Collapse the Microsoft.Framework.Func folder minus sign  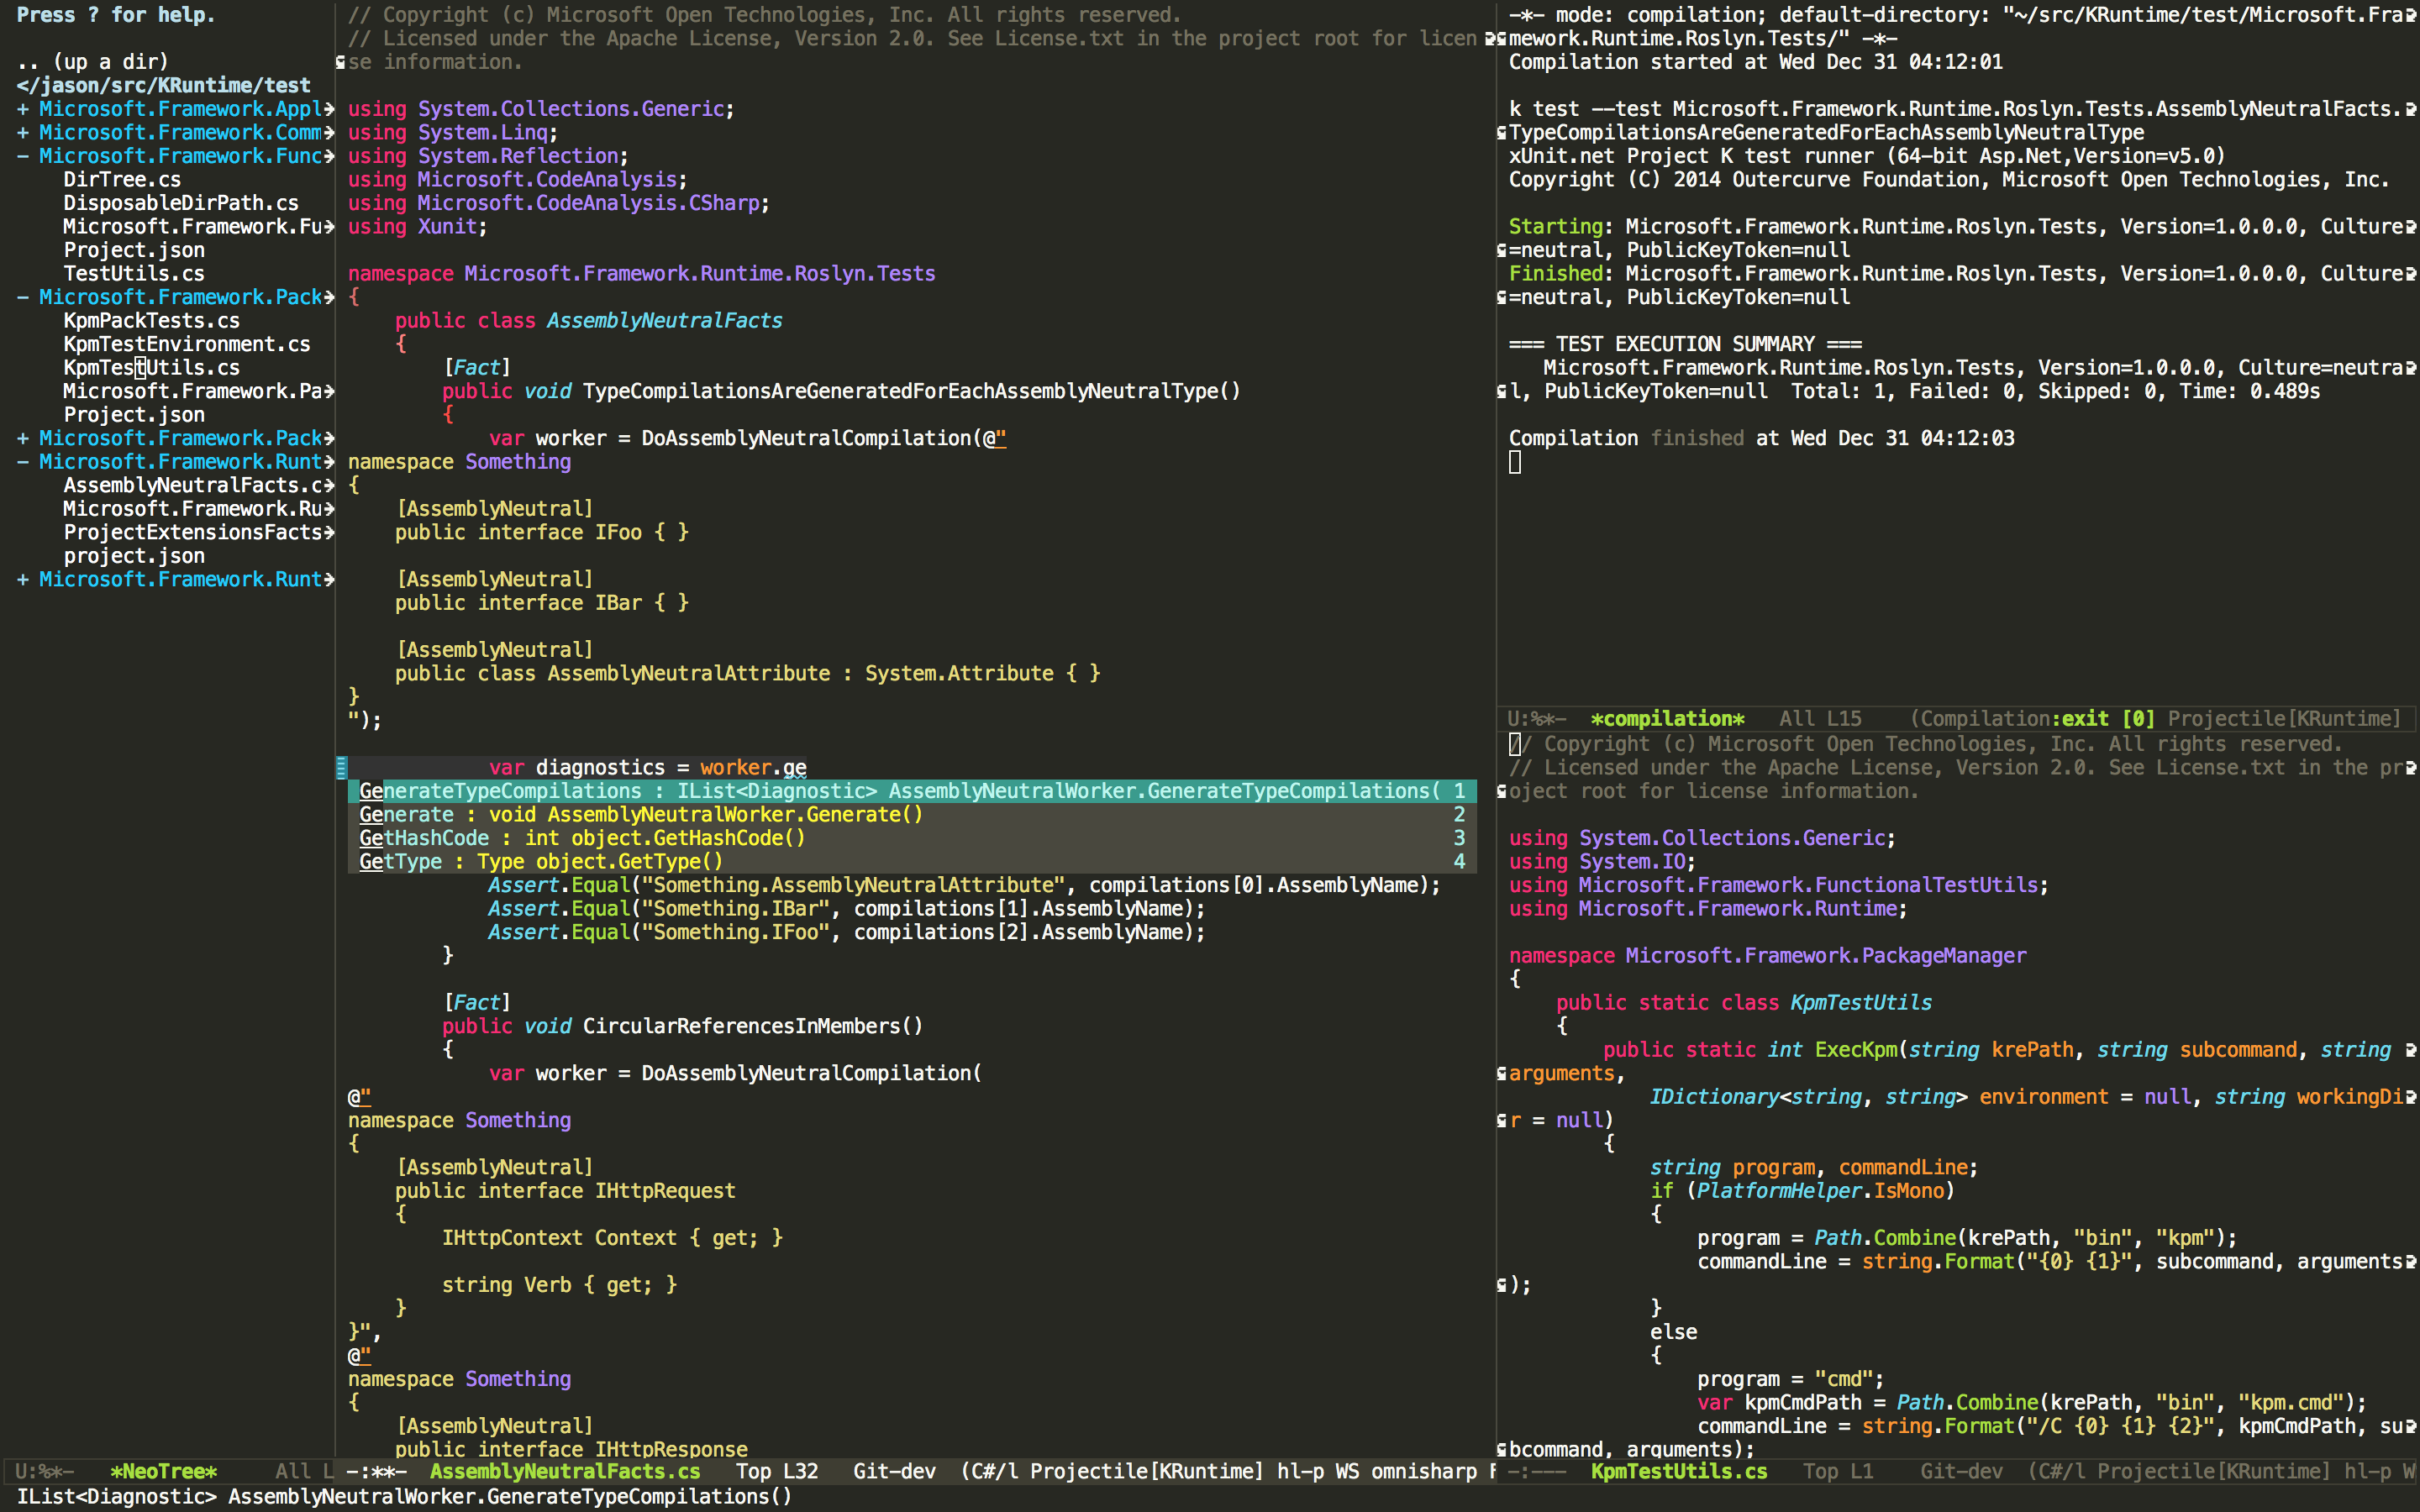click(x=22, y=156)
